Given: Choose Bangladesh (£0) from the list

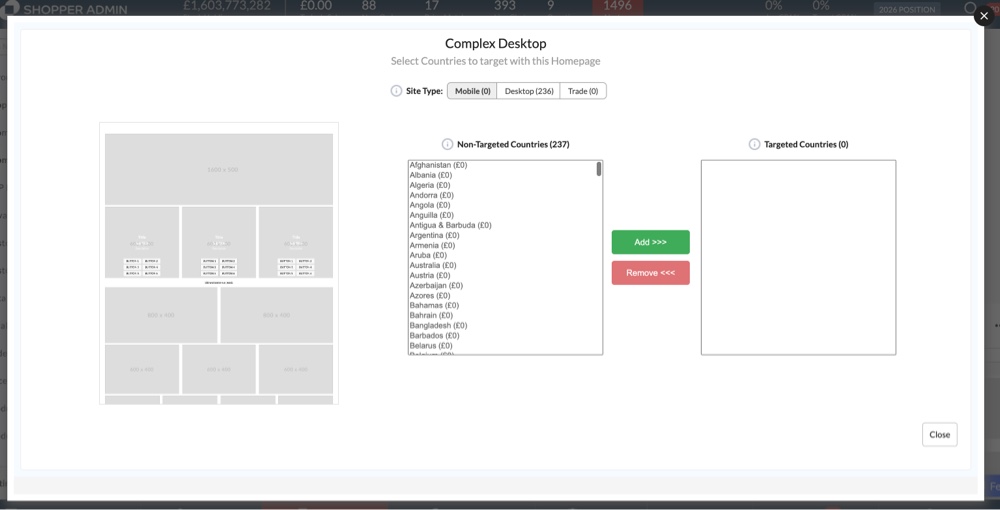Looking at the screenshot, I should (x=435, y=325).
